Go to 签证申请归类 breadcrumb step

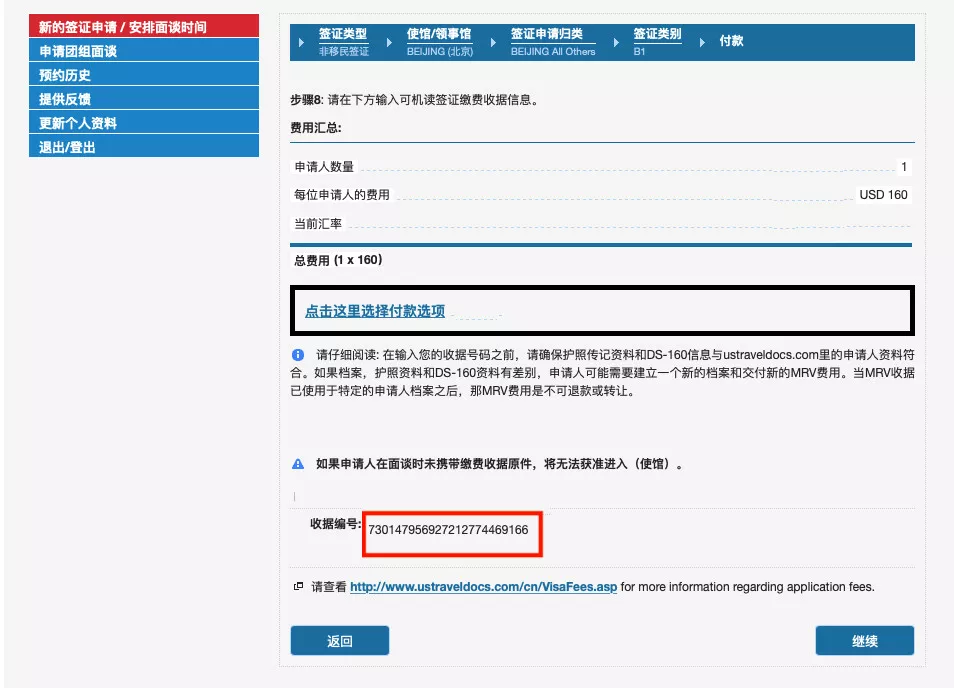click(546, 34)
